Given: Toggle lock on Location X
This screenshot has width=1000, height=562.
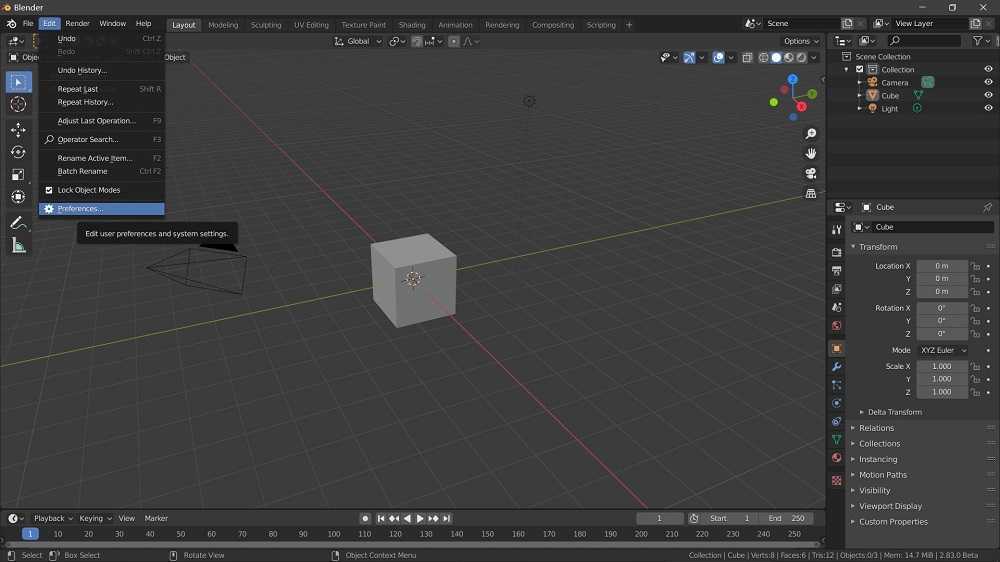Looking at the screenshot, I should tap(975, 266).
